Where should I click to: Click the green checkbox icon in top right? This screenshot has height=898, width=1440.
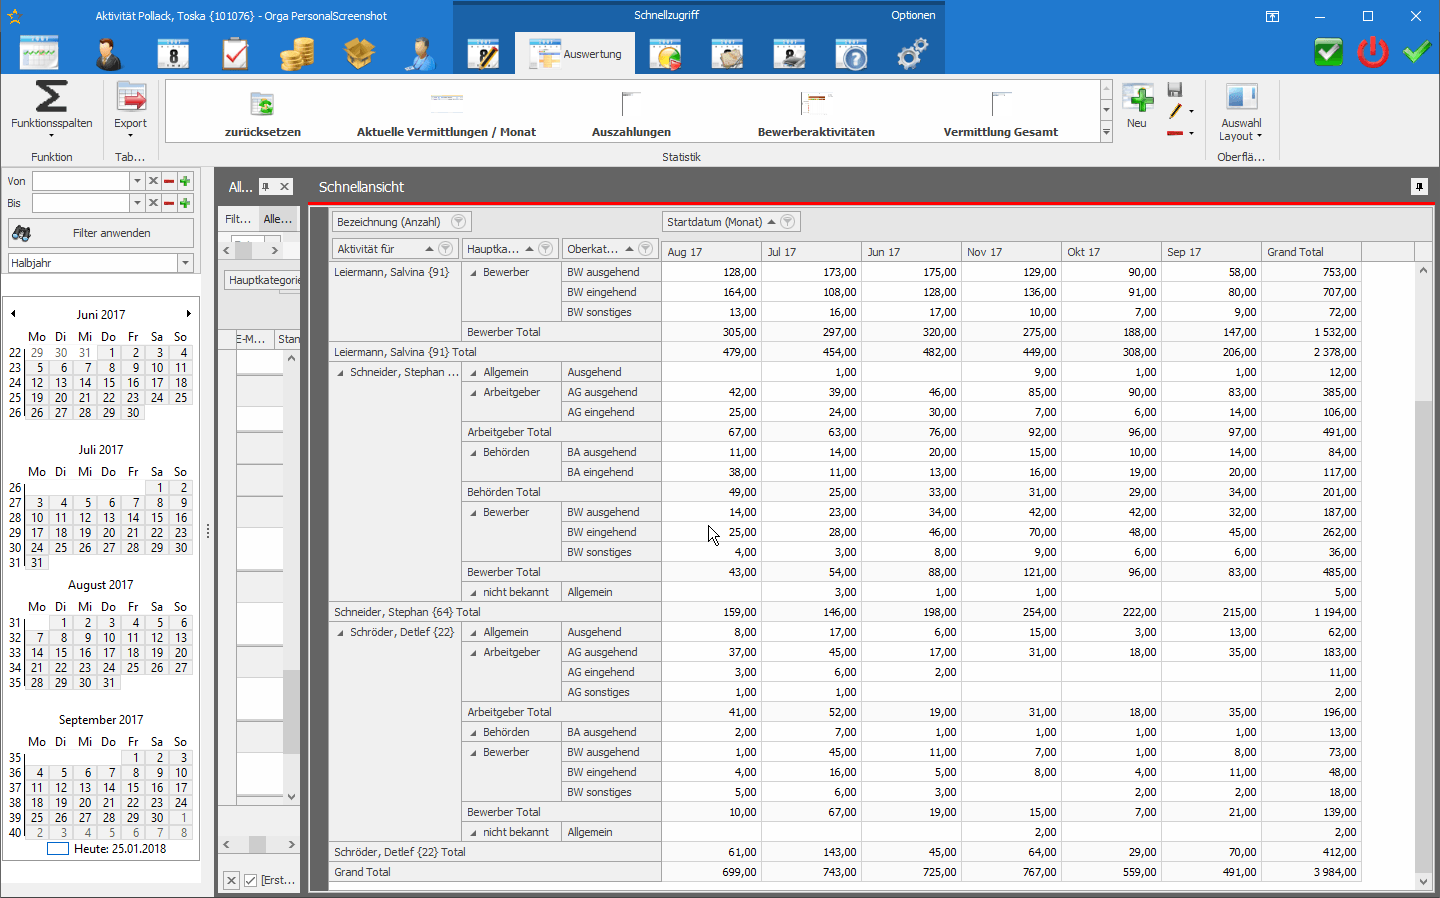1328,52
